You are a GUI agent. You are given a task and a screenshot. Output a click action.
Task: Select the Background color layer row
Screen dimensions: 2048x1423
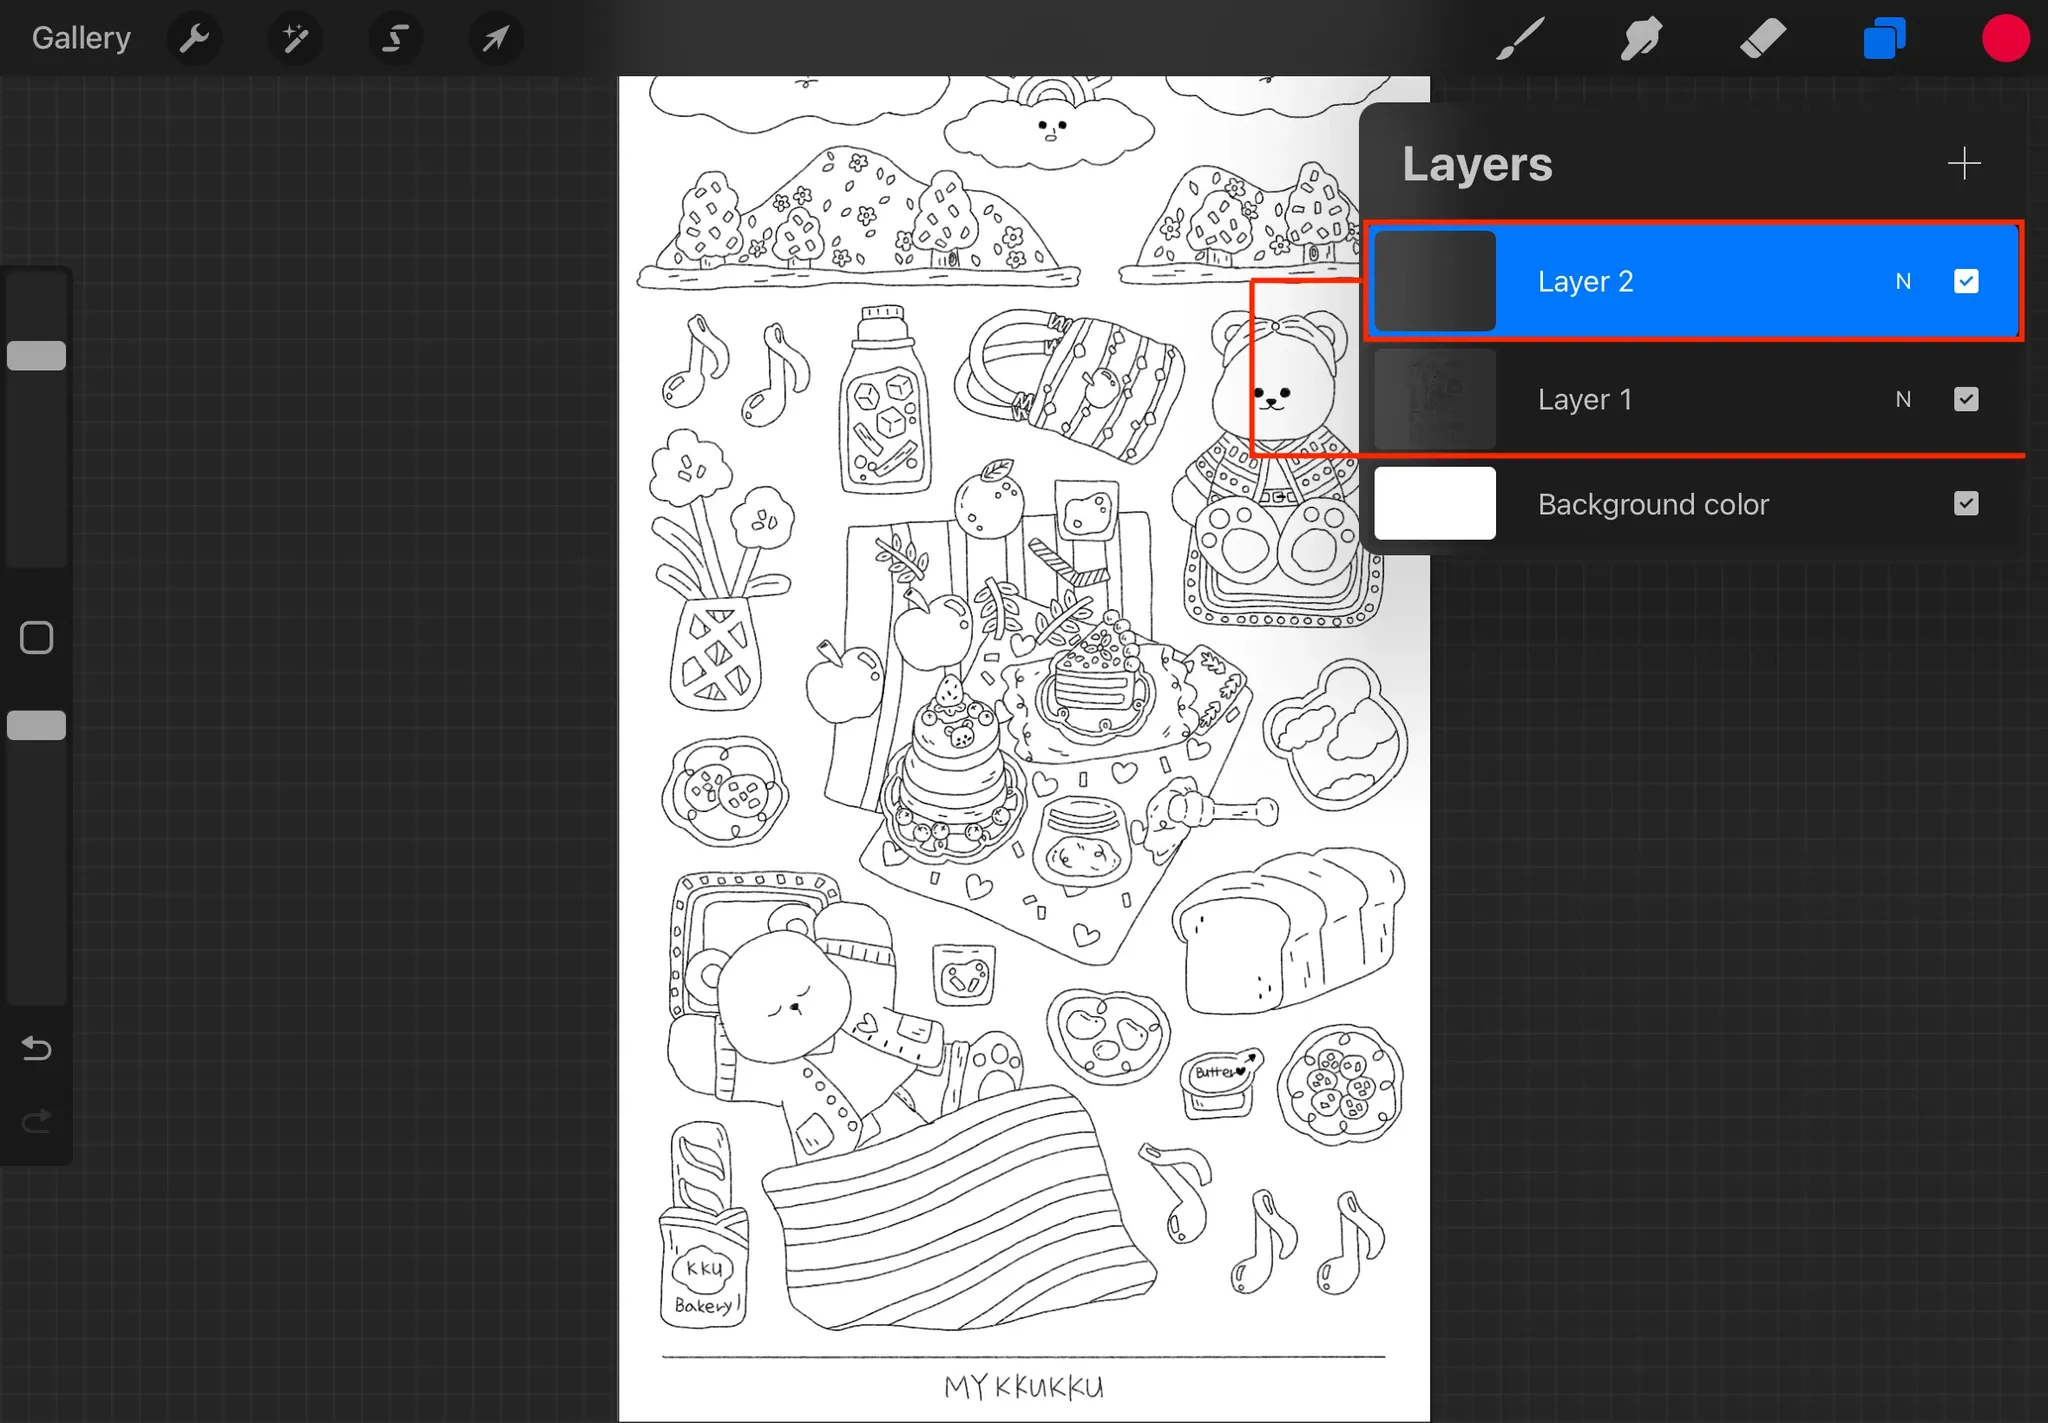[1652, 504]
